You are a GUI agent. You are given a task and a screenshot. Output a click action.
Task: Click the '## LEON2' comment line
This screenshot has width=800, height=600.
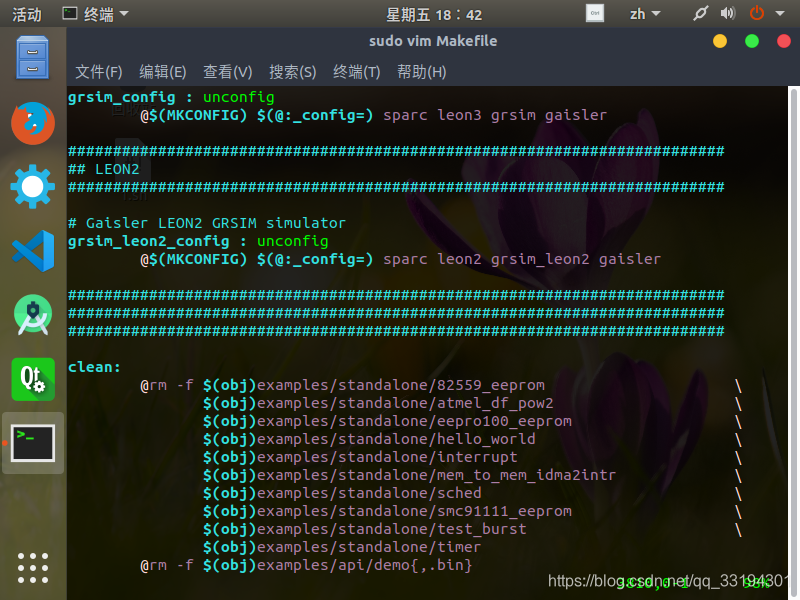pyautogui.click(x=104, y=169)
